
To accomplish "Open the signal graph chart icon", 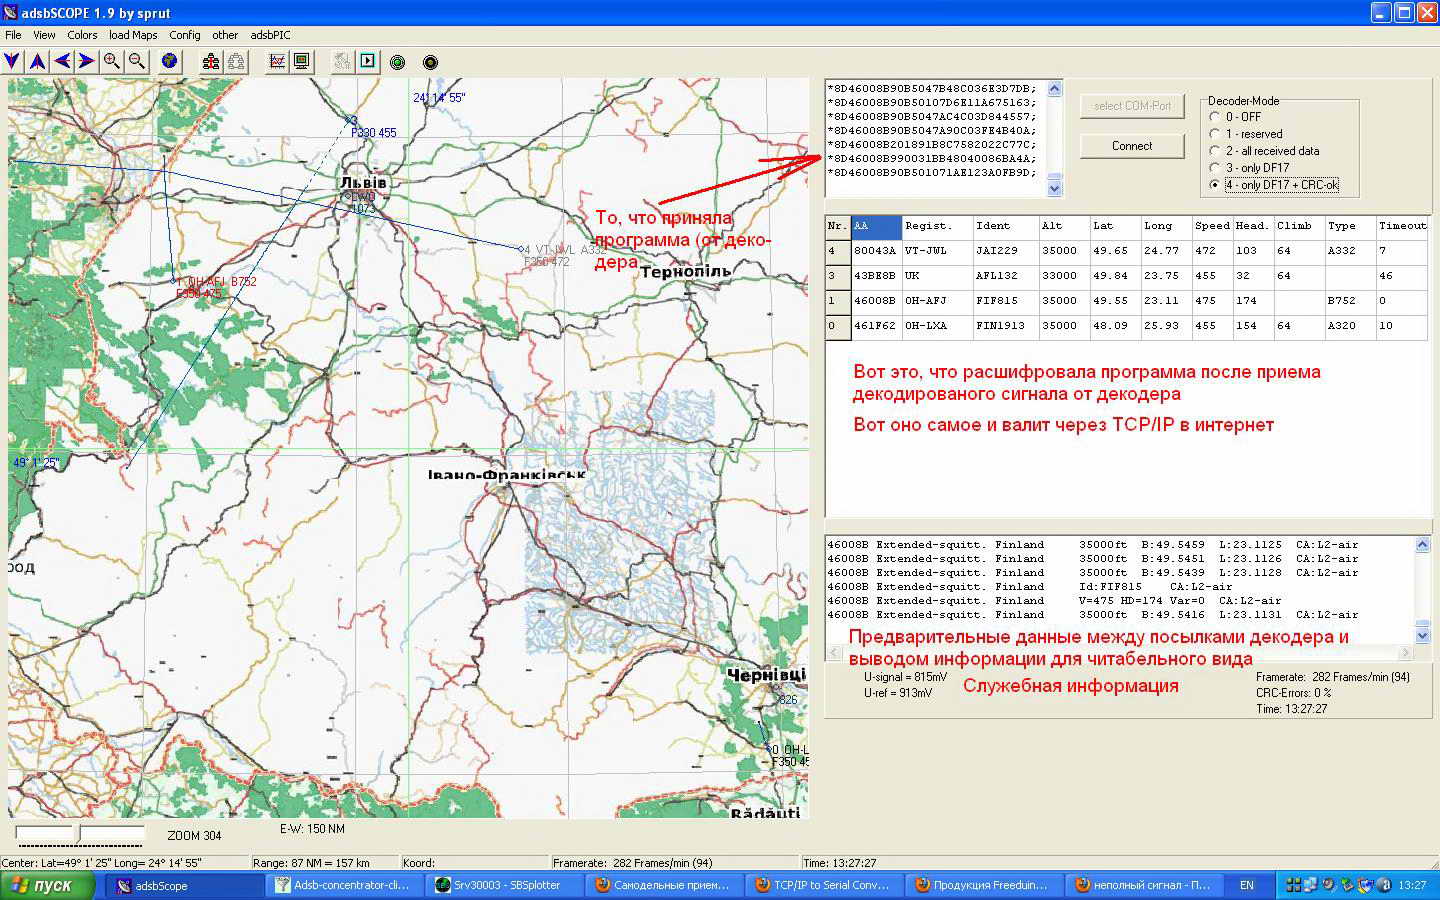I will (x=277, y=61).
